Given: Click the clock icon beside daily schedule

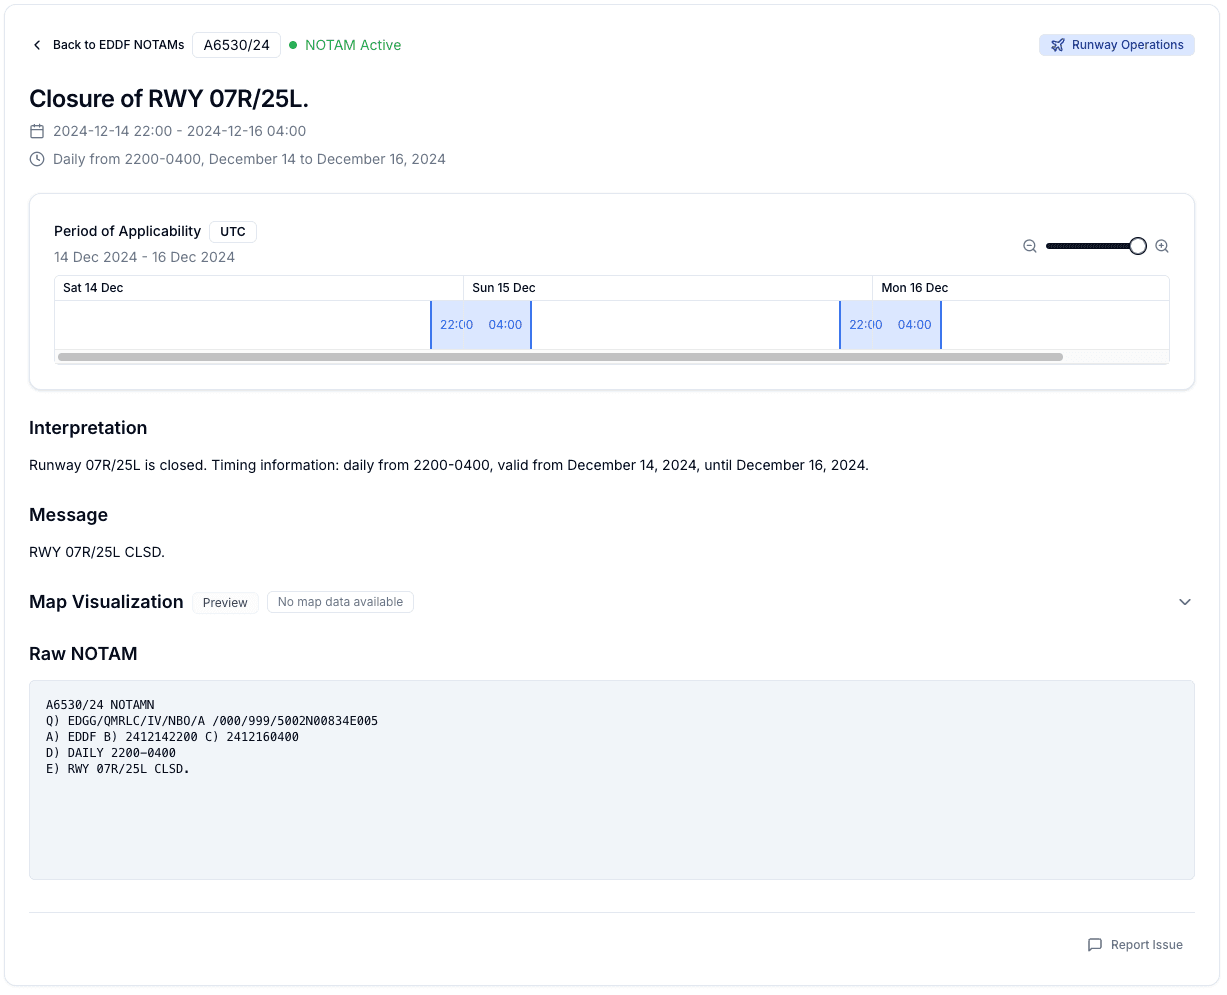Looking at the screenshot, I should coord(37,159).
